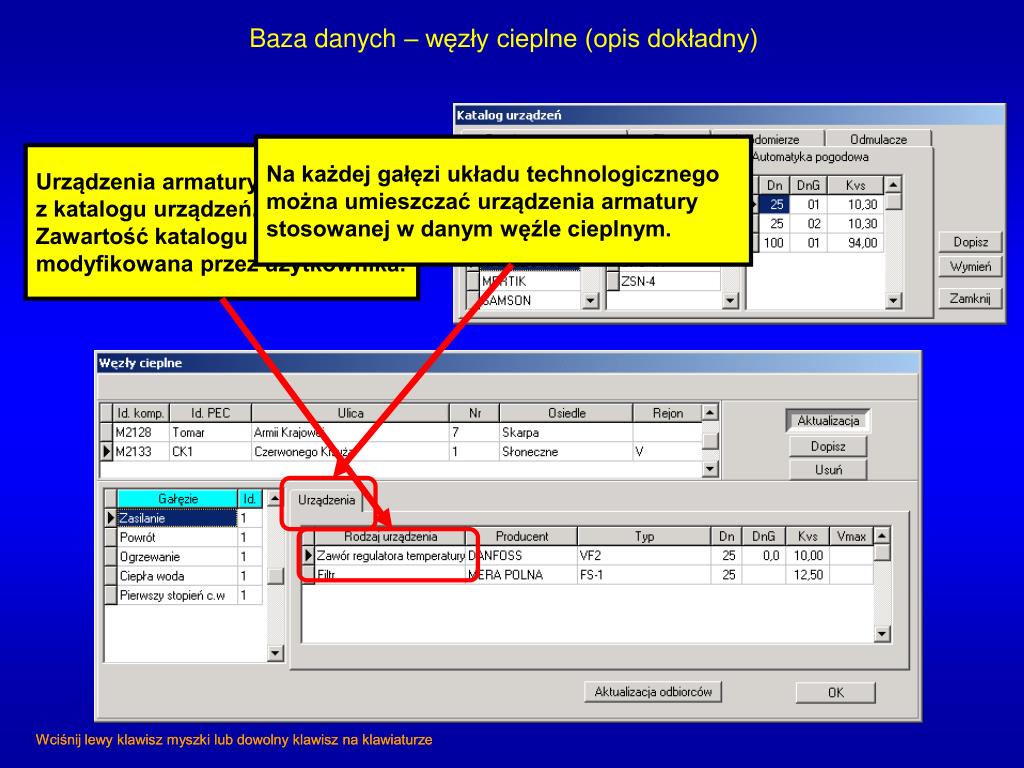Screen dimensions: 1024x768
Task: Click the Vmax column header
Action: pos(852,536)
